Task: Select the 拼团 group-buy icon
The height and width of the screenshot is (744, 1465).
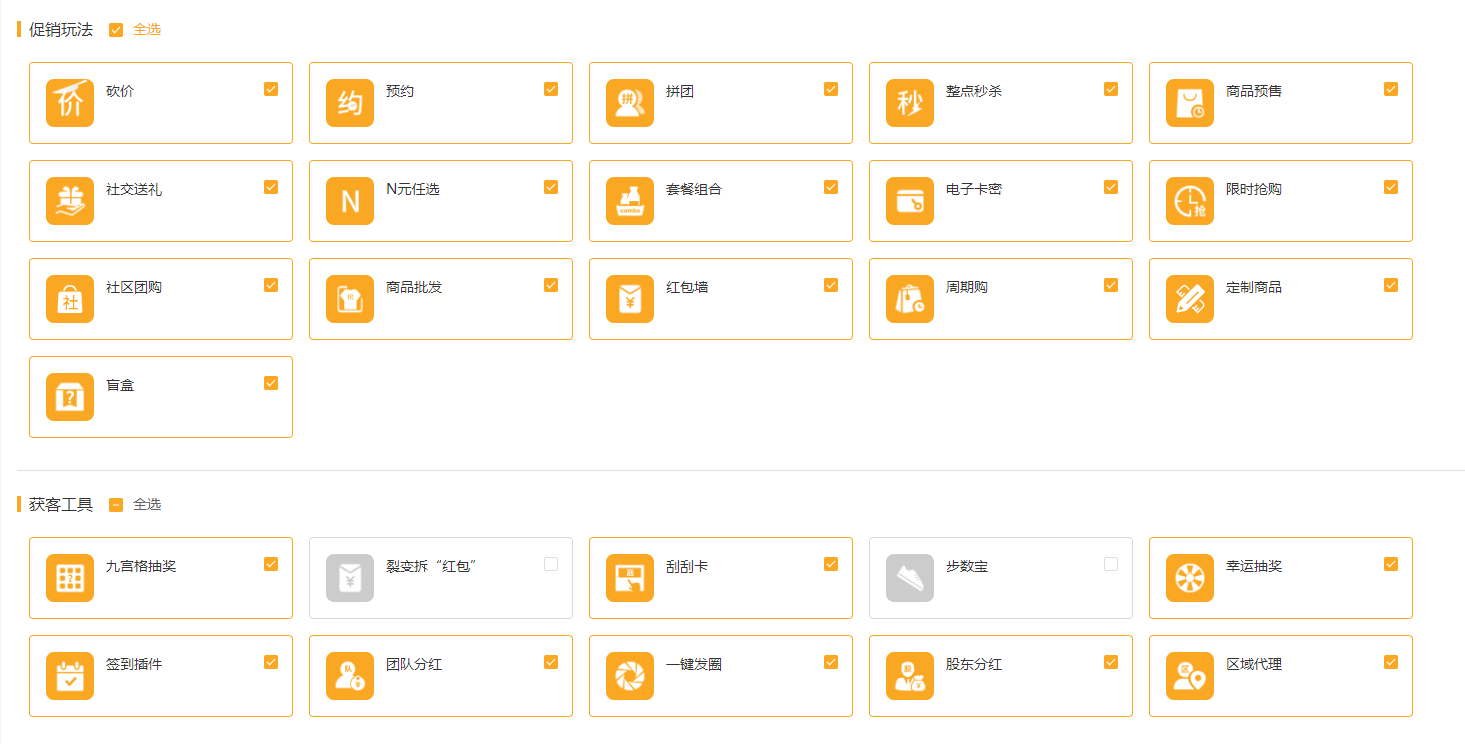Action: click(630, 103)
